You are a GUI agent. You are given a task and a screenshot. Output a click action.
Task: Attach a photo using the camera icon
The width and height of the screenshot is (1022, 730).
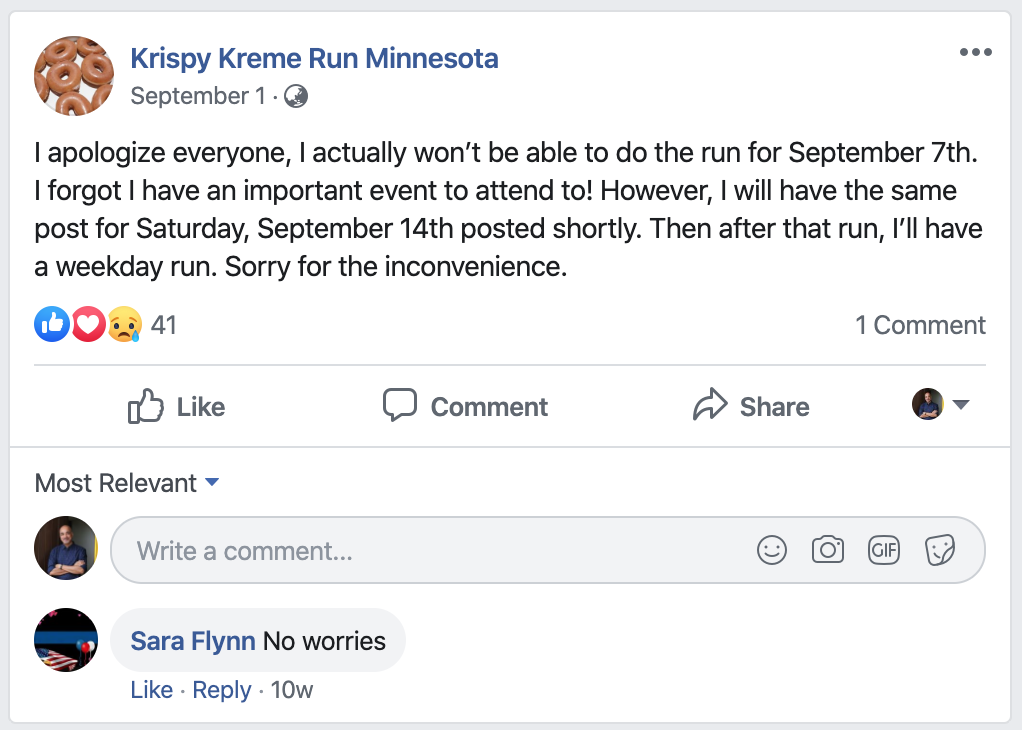(828, 550)
